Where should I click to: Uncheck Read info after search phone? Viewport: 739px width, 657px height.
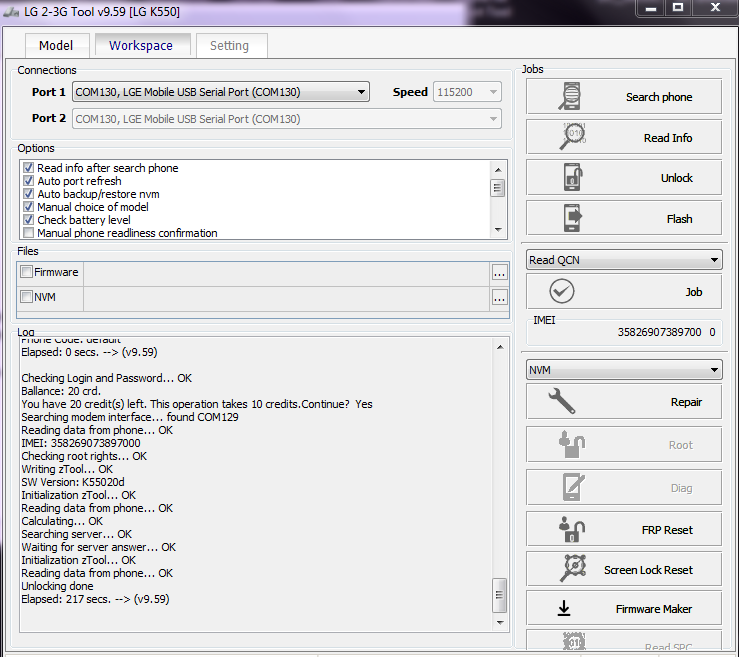[x=29, y=168]
